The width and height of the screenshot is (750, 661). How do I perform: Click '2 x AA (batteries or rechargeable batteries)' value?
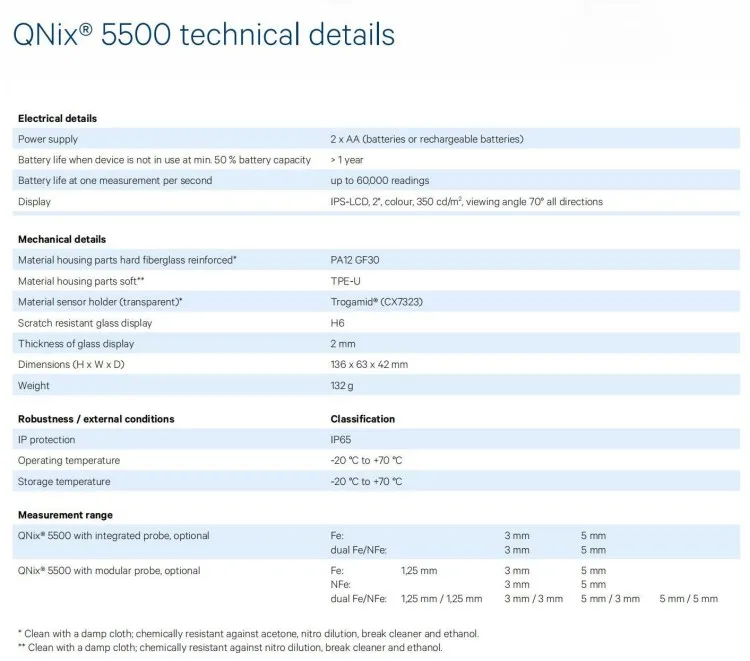click(x=427, y=139)
